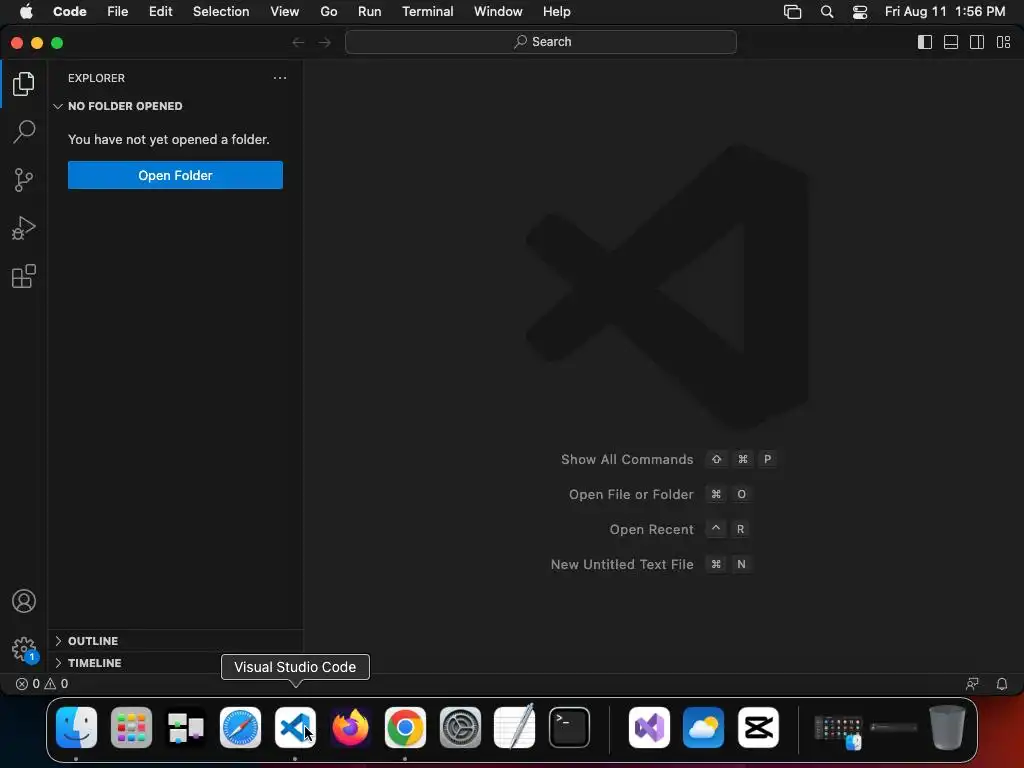
Task: Open the File menu
Action: coord(118,12)
